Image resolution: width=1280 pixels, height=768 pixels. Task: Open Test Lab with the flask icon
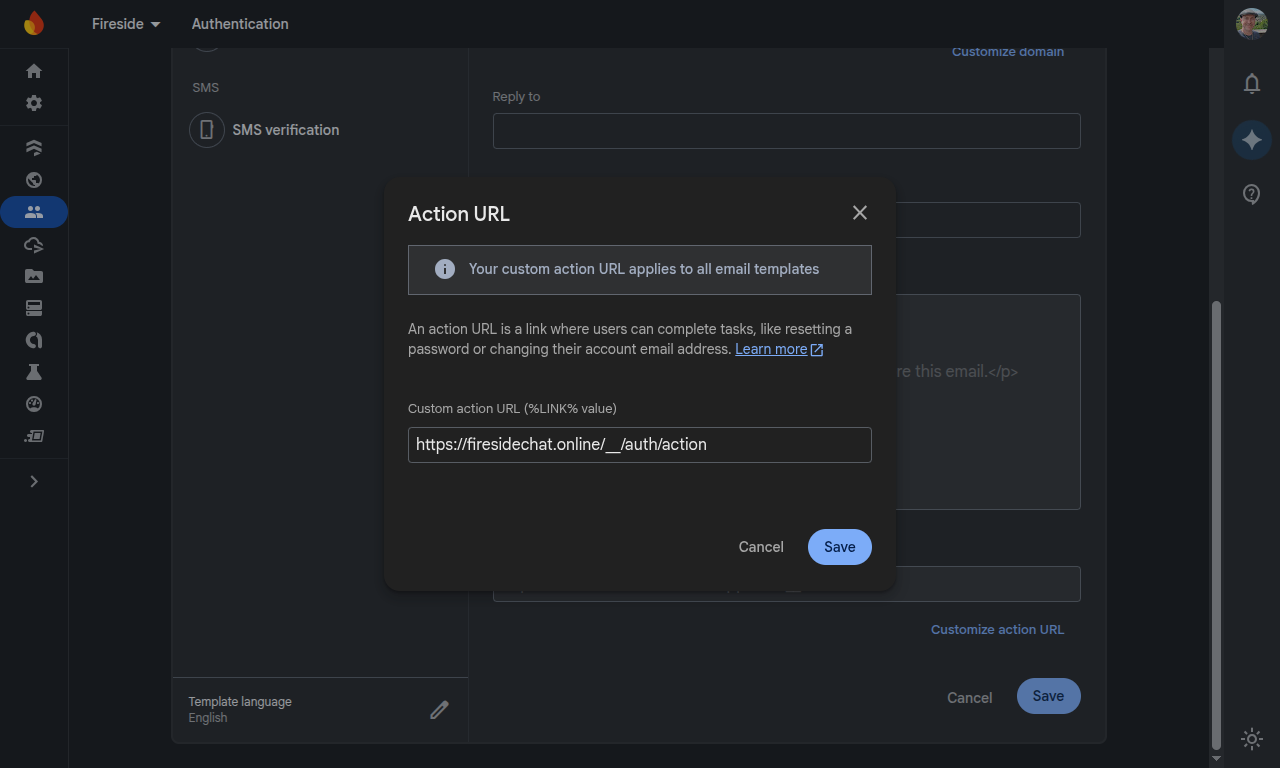[x=33, y=372]
